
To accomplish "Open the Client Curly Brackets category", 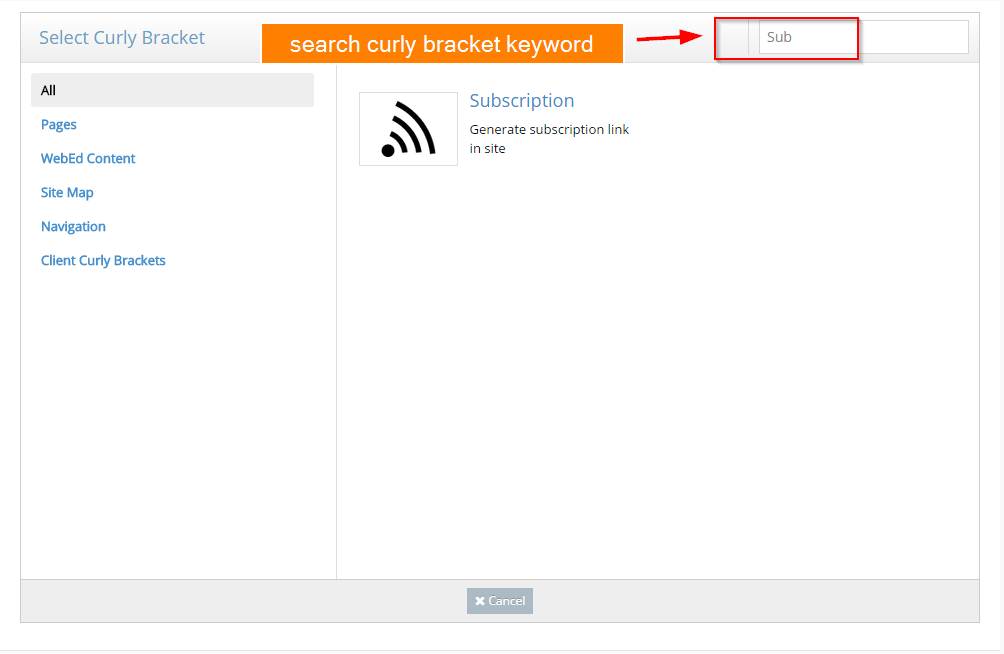I will tap(103, 261).
